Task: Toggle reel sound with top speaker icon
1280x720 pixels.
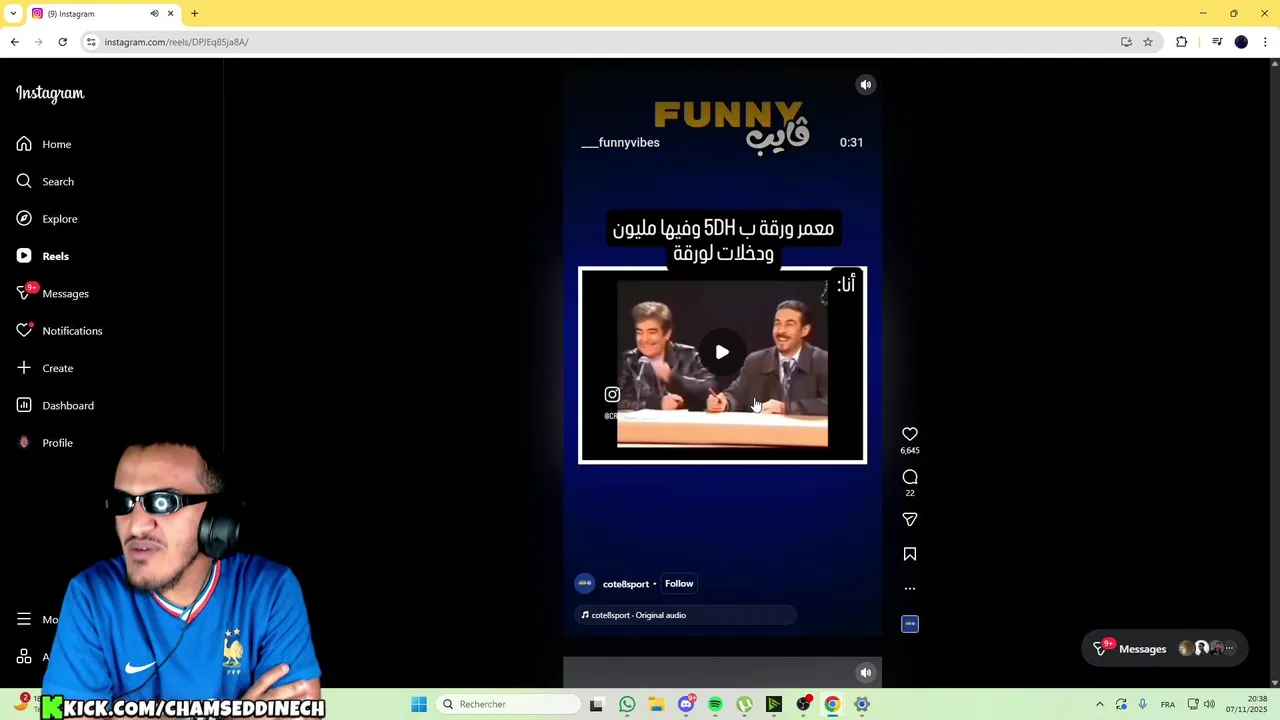Action: 866,85
